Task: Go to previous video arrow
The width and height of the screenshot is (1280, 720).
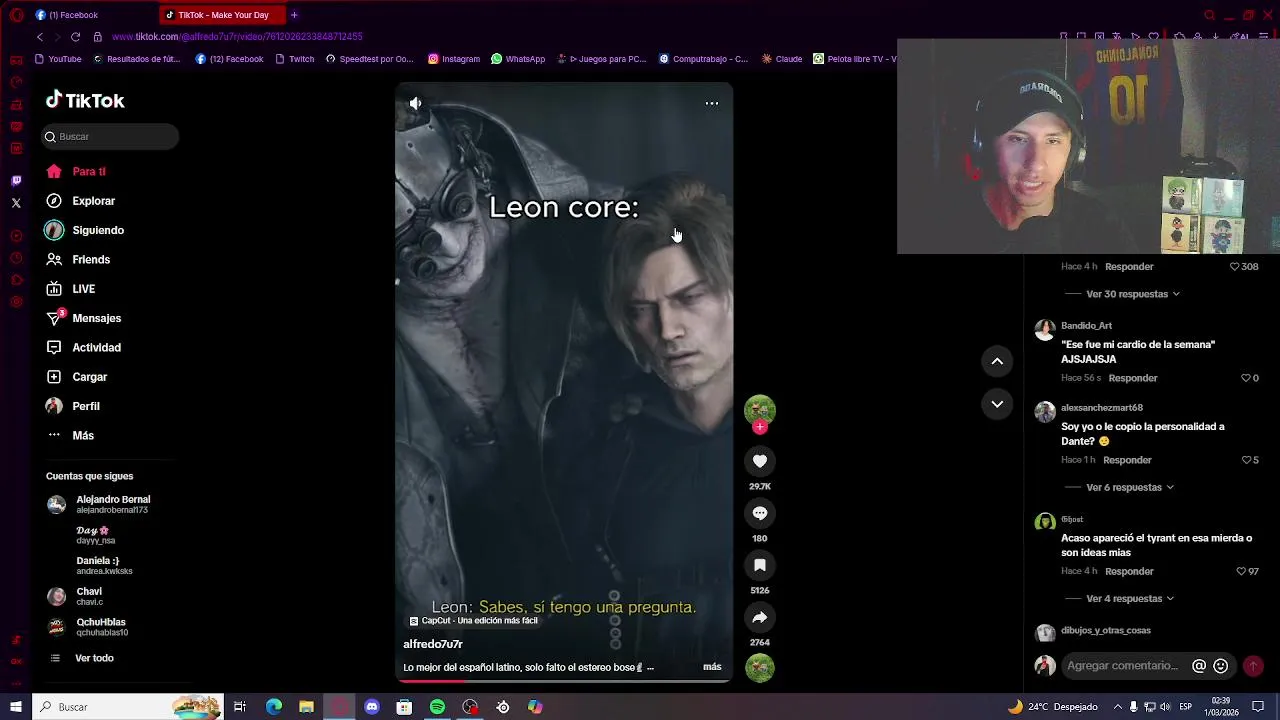Action: (997, 361)
